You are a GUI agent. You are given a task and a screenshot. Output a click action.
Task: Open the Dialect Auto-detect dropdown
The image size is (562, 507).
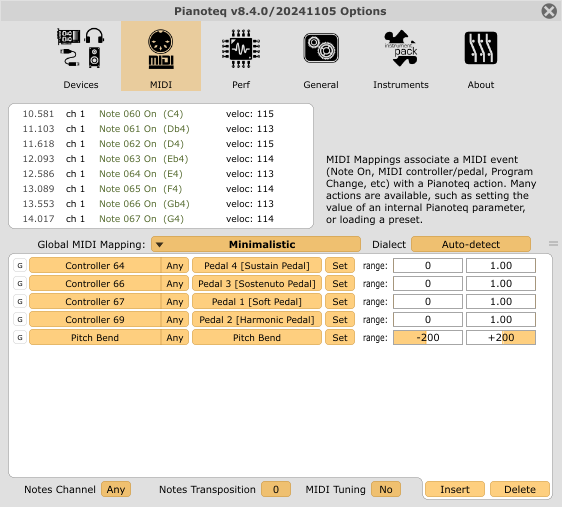tap(471, 244)
